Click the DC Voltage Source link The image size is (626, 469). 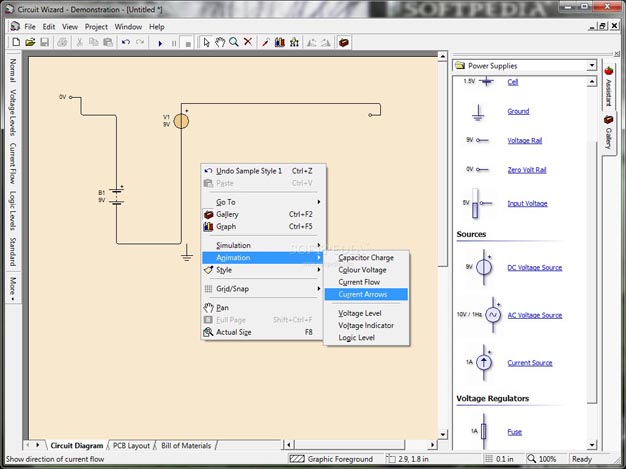(535, 268)
